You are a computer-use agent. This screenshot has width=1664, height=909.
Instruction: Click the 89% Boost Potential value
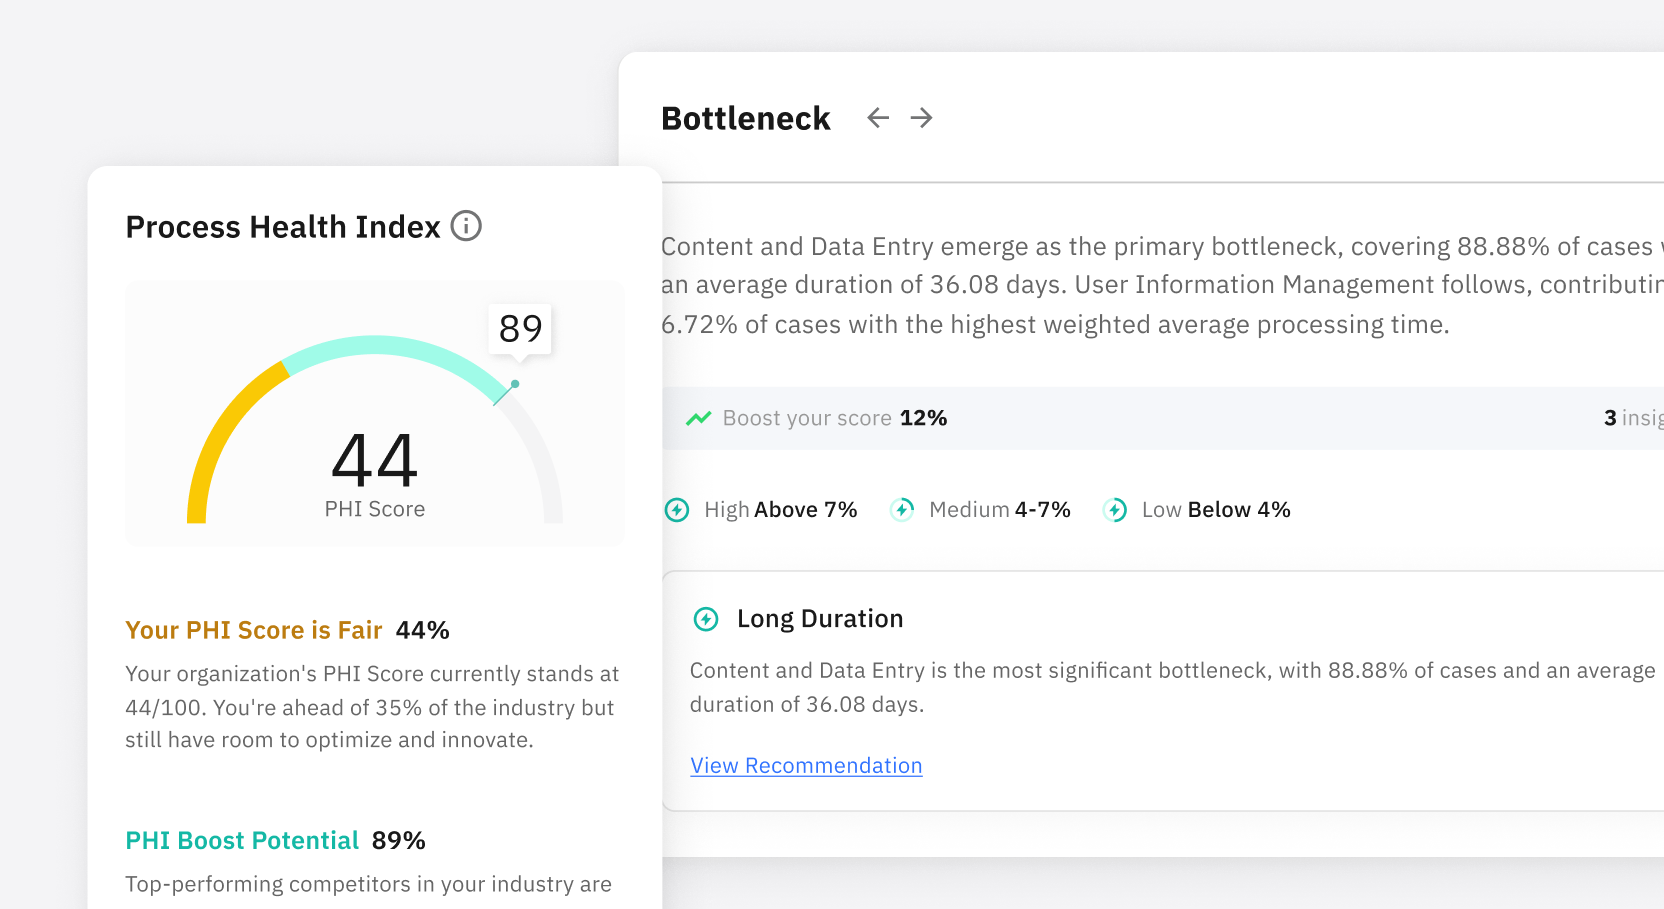tap(399, 840)
